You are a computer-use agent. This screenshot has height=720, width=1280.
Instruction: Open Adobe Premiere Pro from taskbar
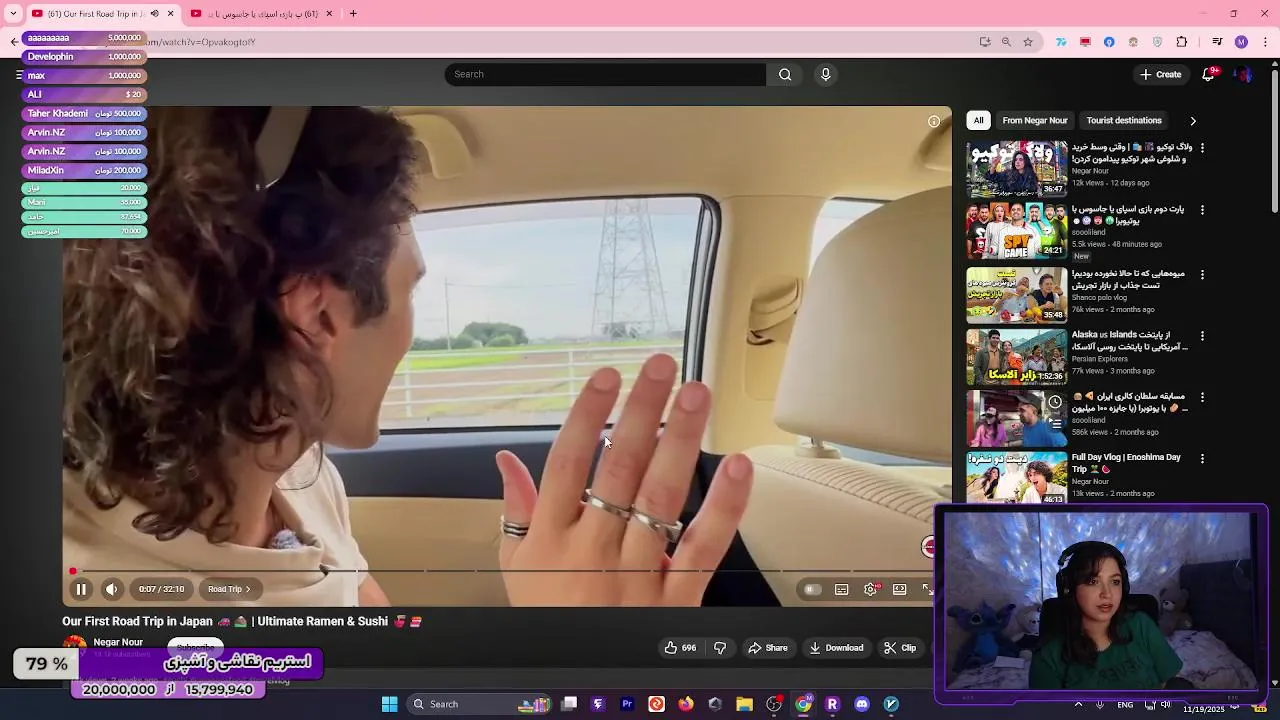[x=627, y=704]
